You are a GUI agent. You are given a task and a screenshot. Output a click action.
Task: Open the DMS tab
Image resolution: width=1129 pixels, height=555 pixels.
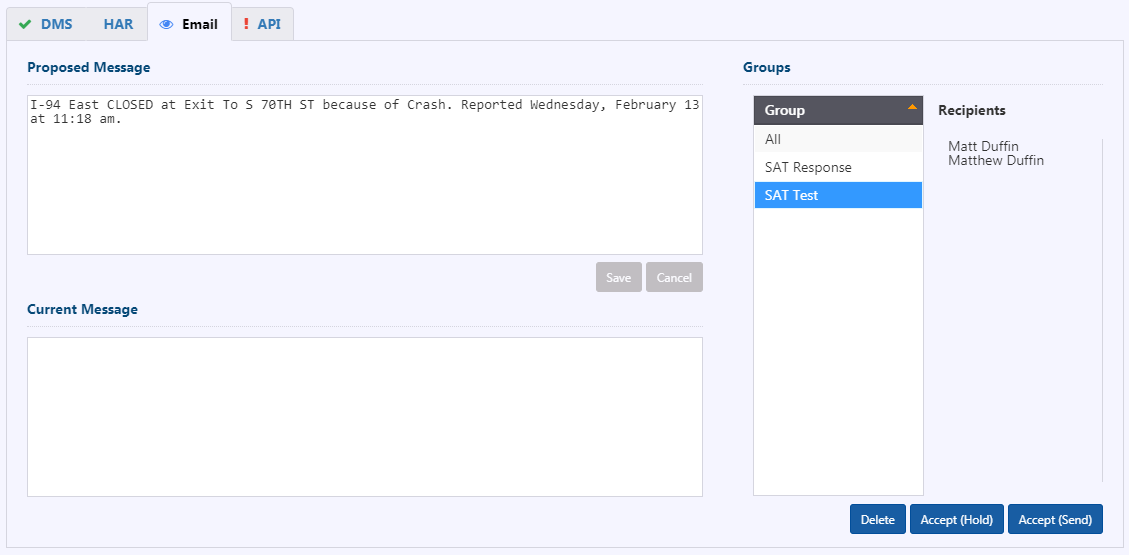tap(47, 24)
